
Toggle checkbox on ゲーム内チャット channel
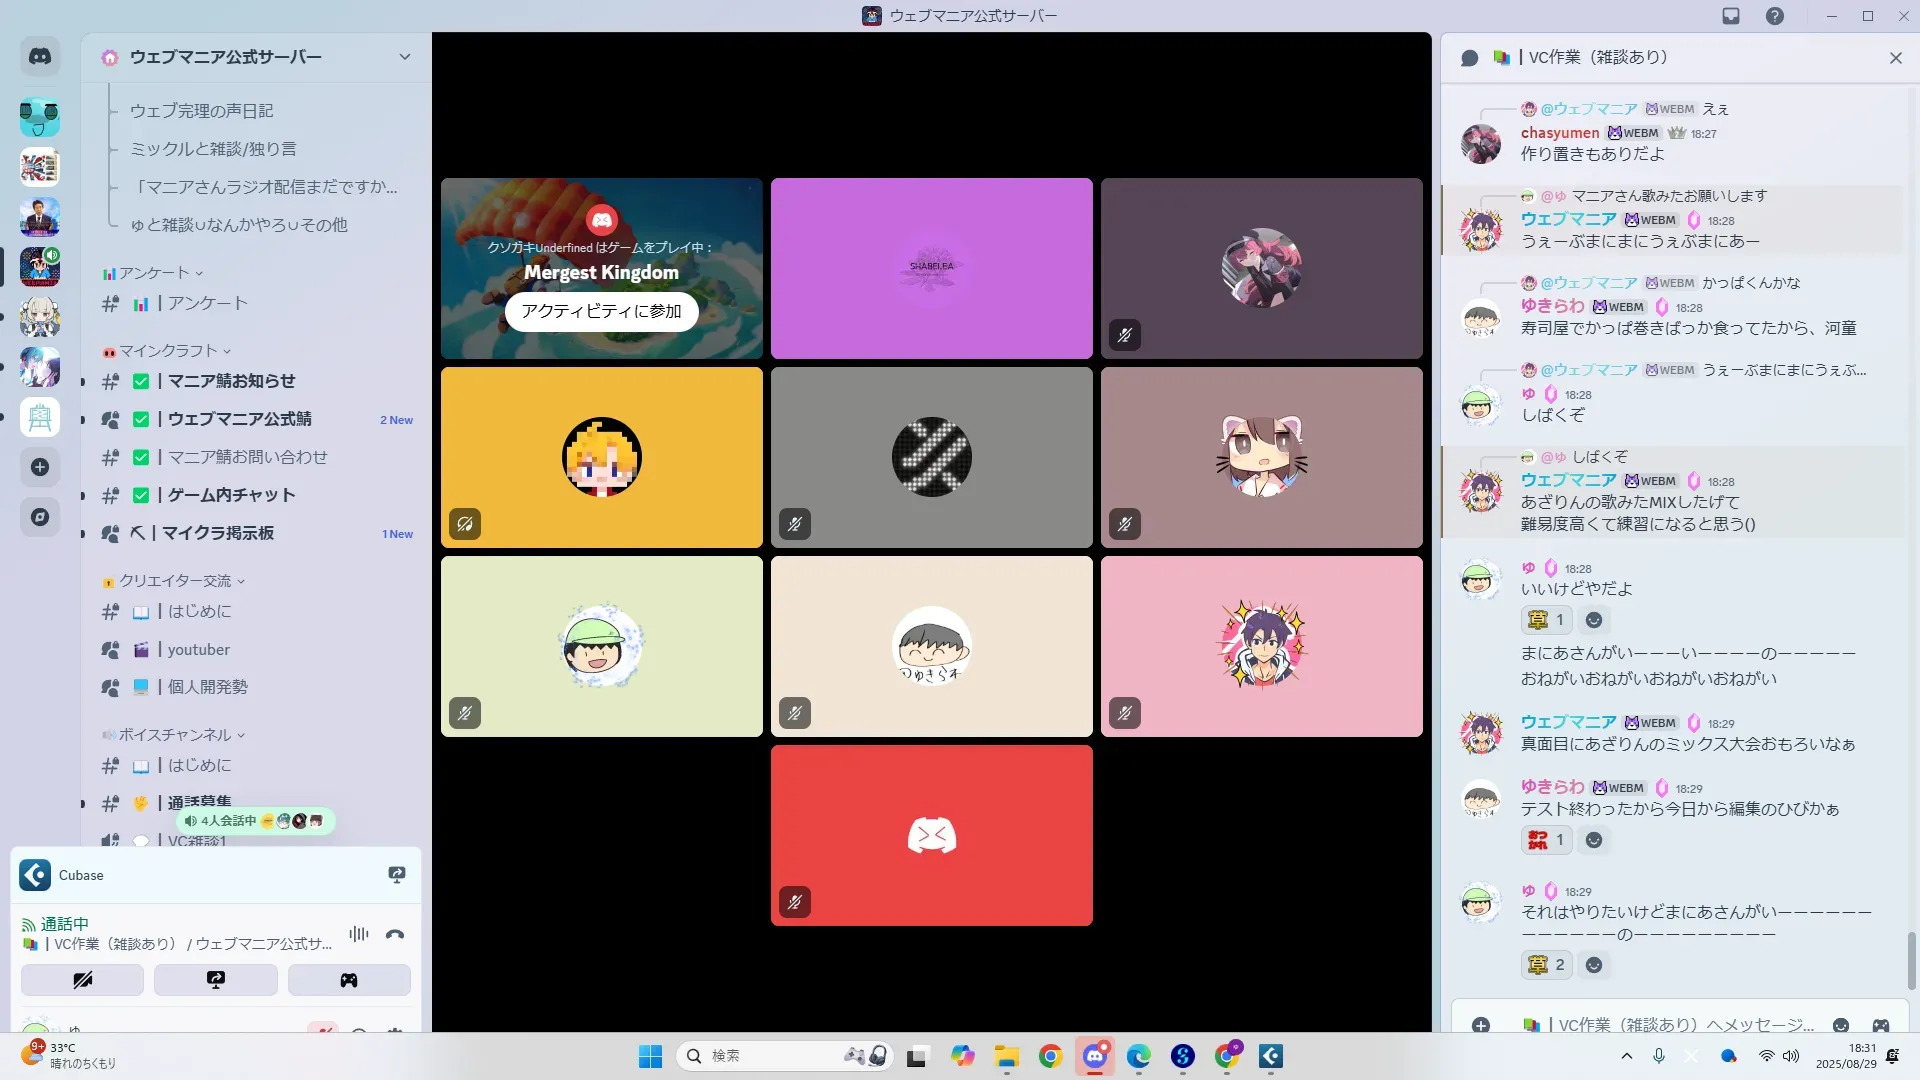point(141,495)
